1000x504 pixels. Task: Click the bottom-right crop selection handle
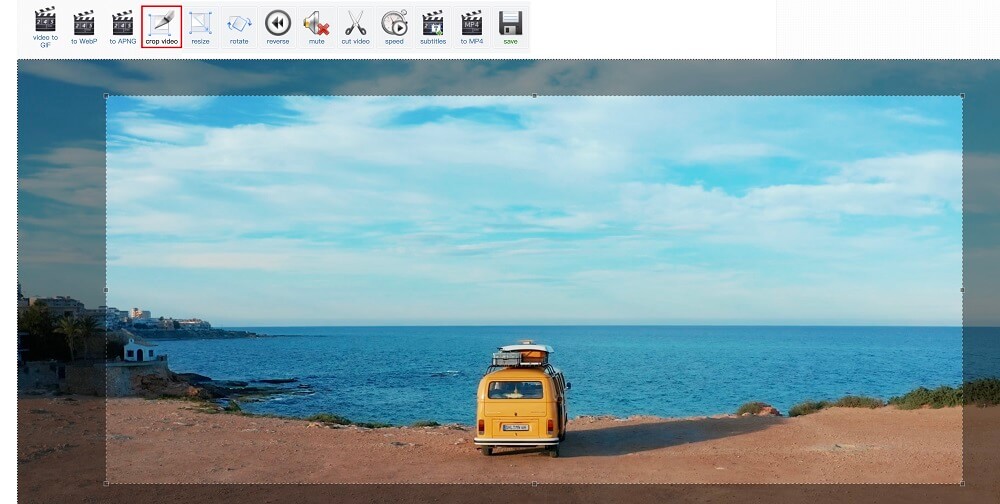(962, 484)
